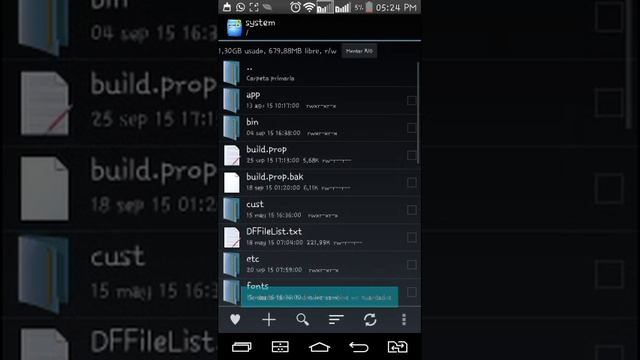Go up via the parent folder icon
The image size is (640, 360).
tap(231, 73)
